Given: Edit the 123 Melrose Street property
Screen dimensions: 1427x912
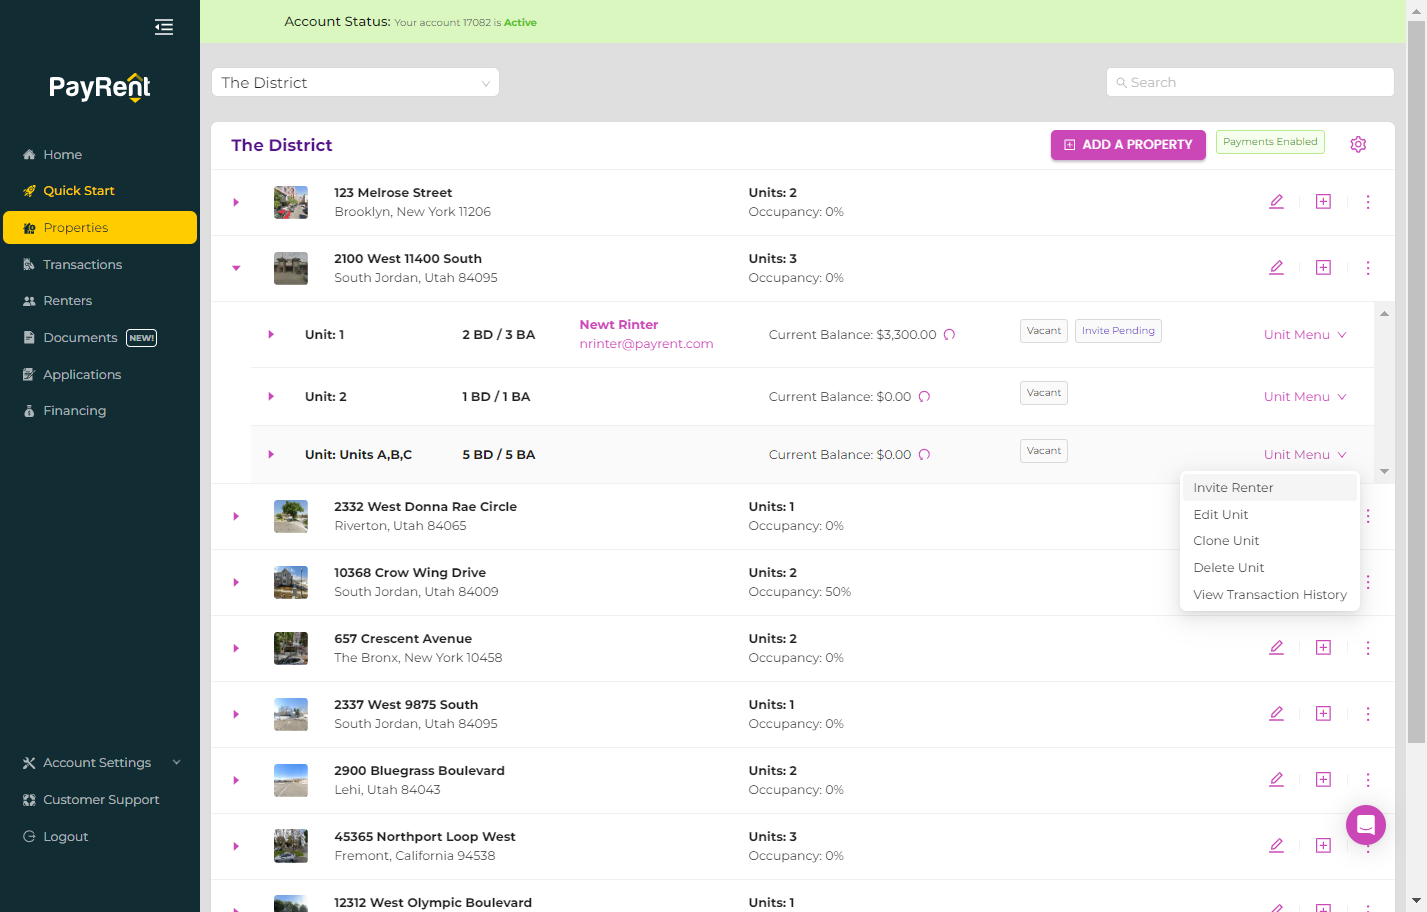Looking at the screenshot, I should coord(1276,202).
